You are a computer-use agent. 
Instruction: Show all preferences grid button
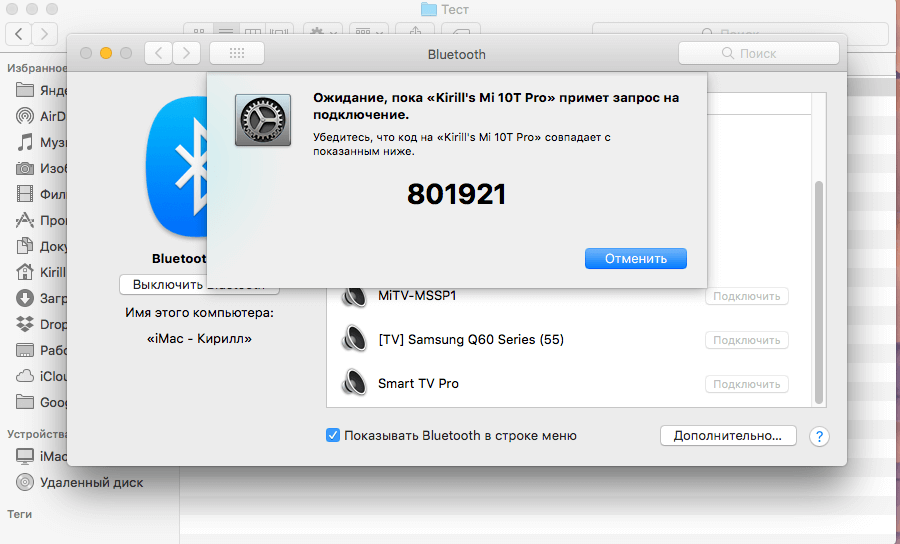[x=236, y=53]
